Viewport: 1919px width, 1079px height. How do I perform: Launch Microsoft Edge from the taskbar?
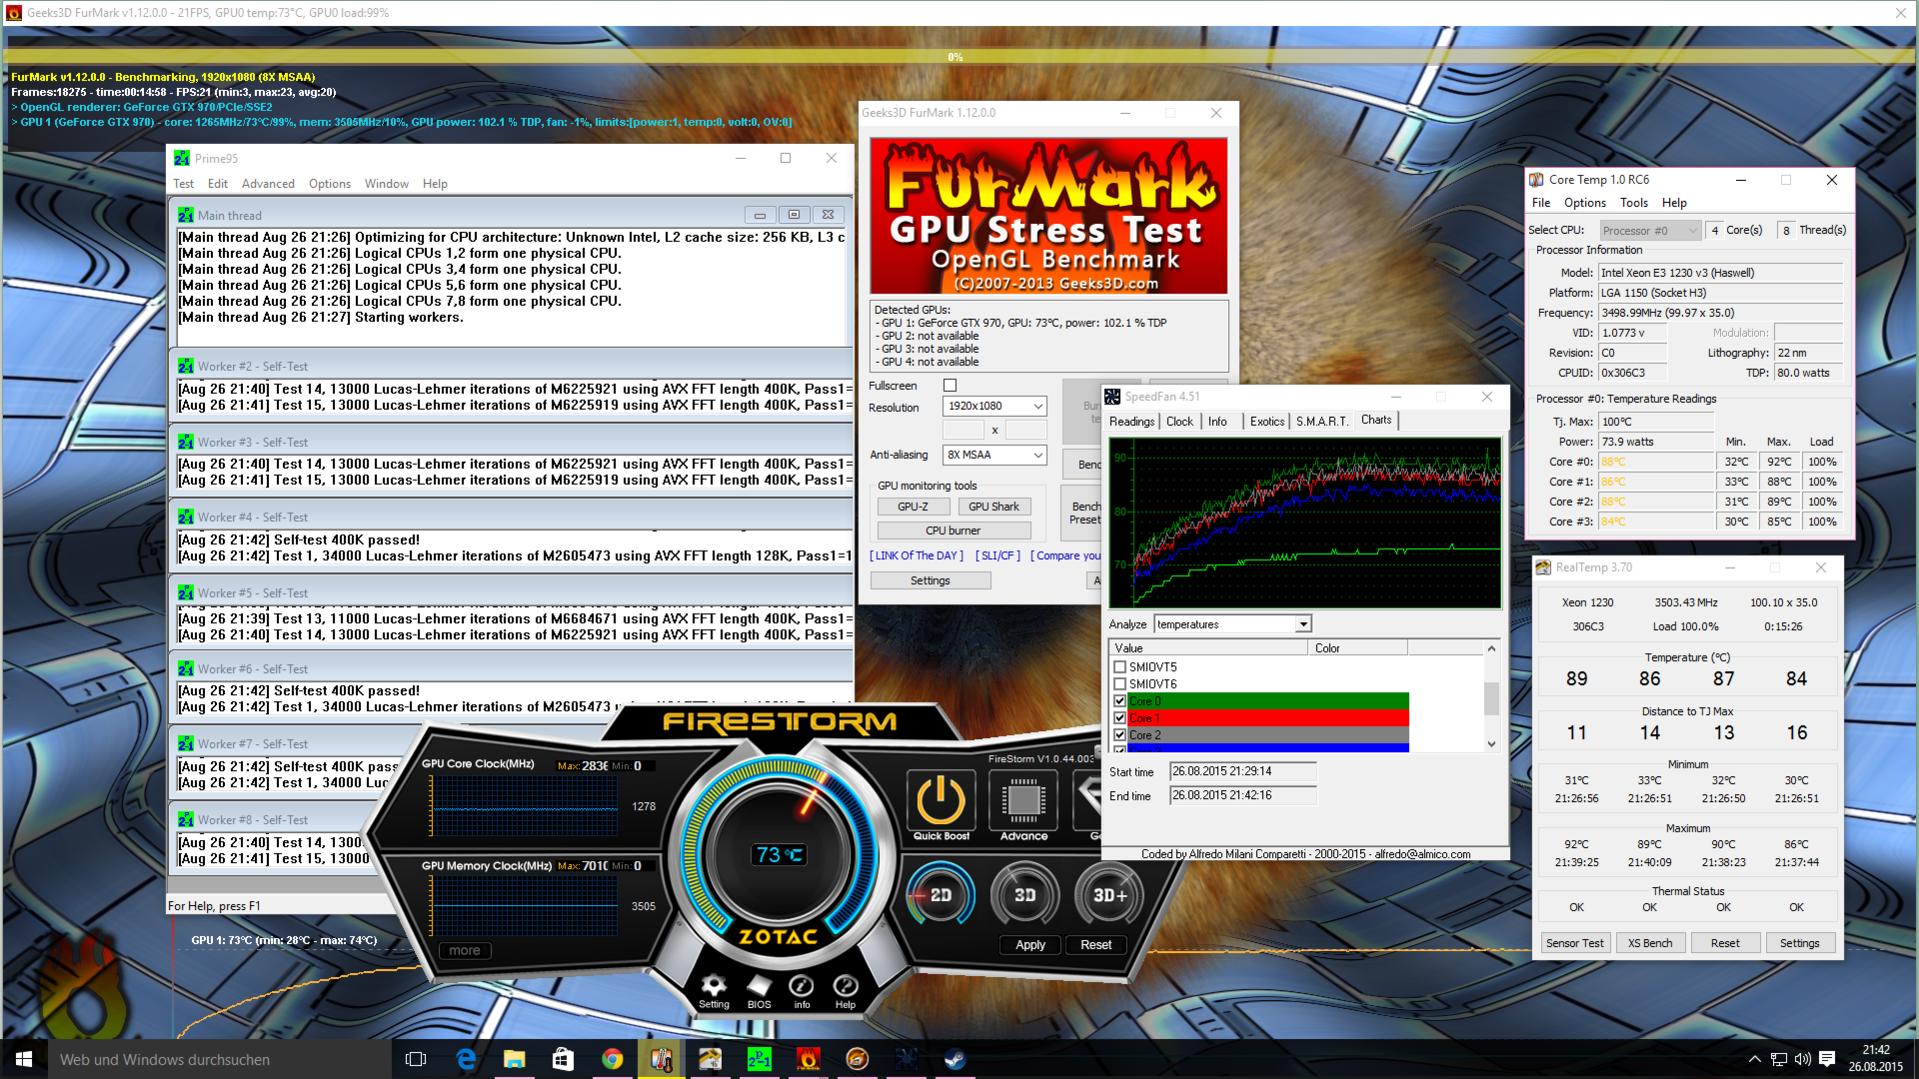(466, 1059)
